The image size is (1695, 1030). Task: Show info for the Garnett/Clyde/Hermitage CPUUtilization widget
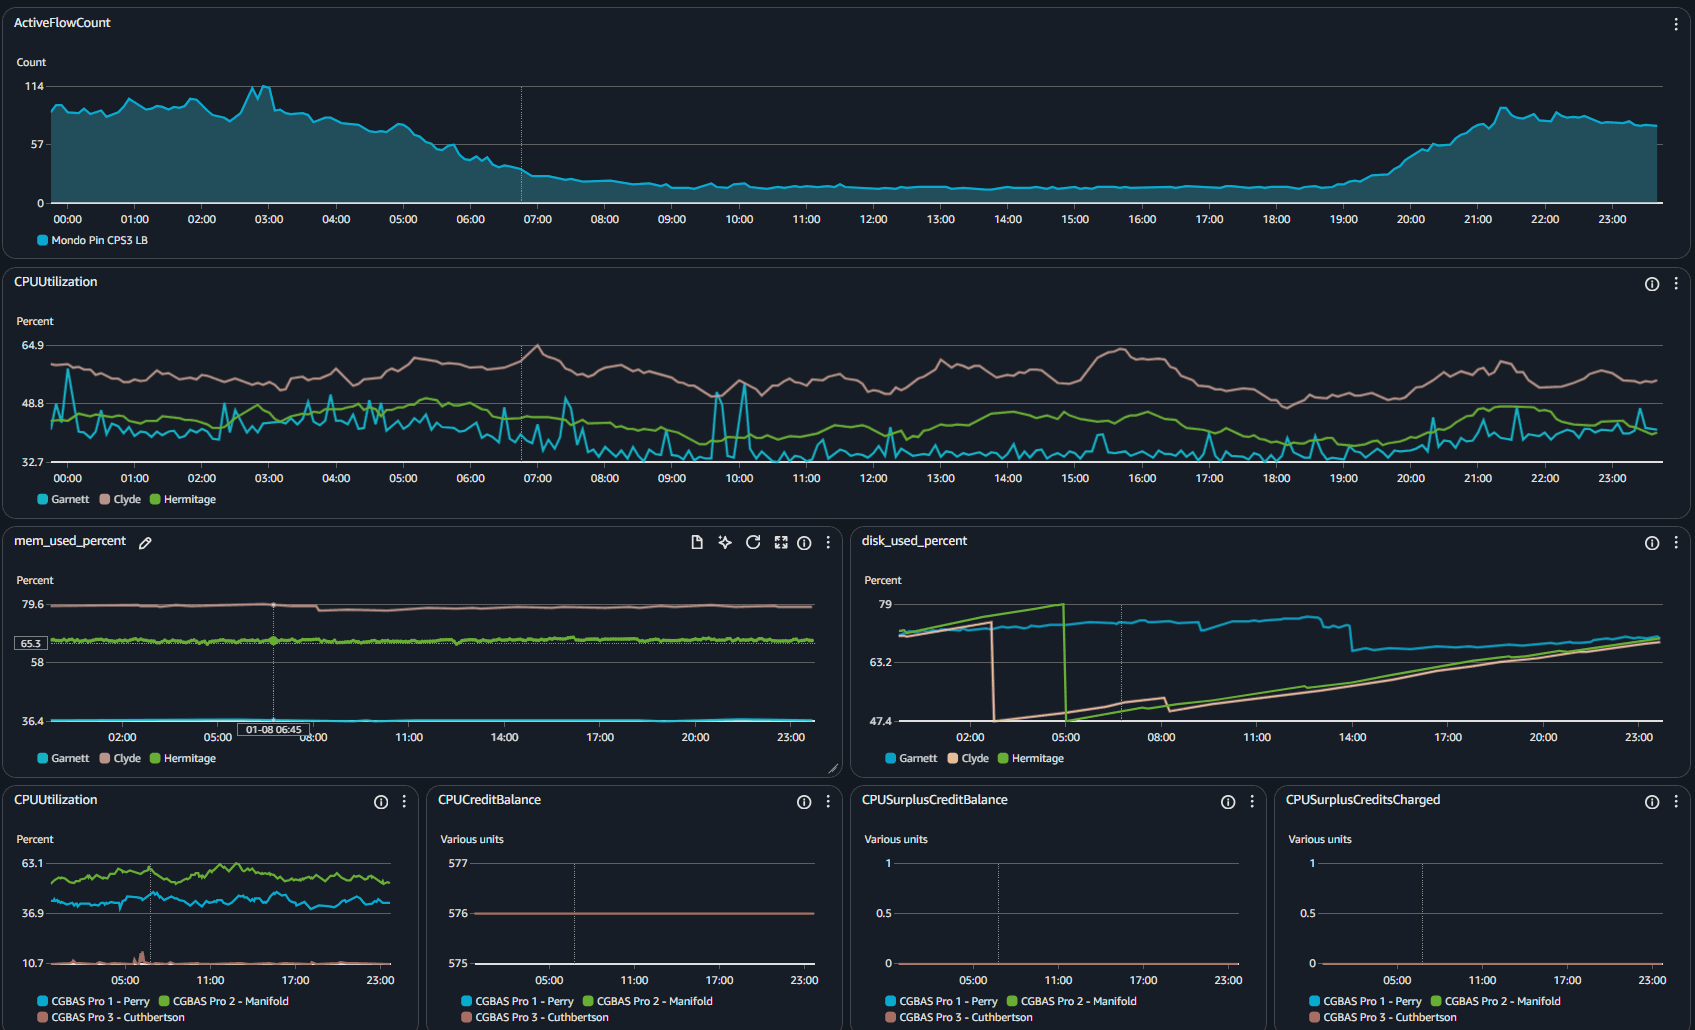(1652, 284)
